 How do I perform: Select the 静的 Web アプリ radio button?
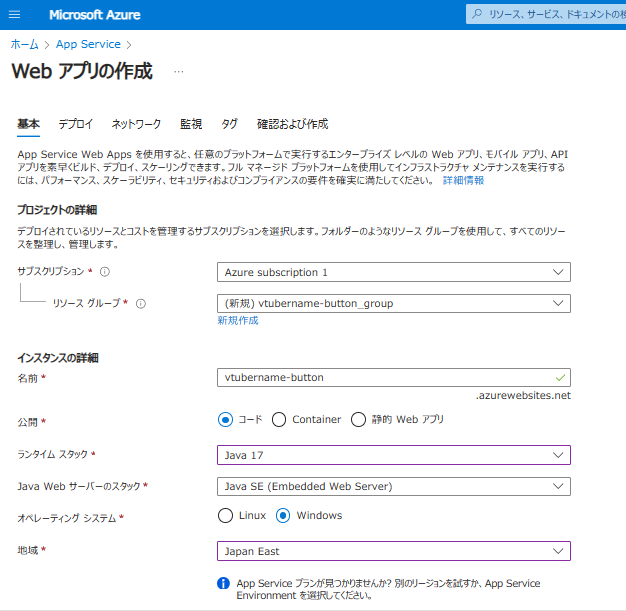[x=358, y=420]
